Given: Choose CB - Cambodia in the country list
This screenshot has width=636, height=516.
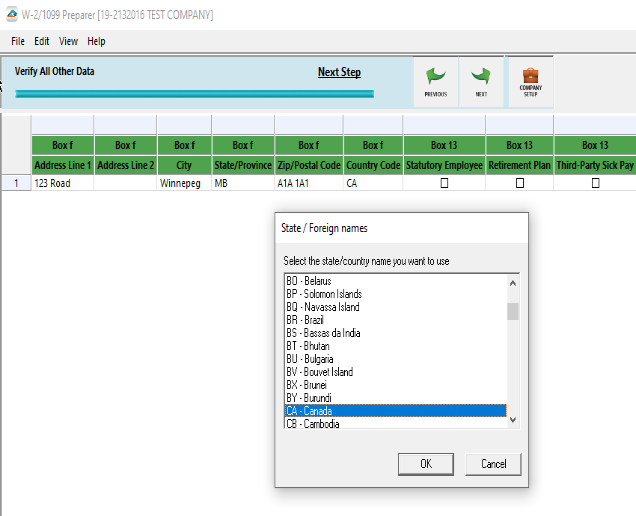Looking at the screenshot, I should [x=313, y=424].
